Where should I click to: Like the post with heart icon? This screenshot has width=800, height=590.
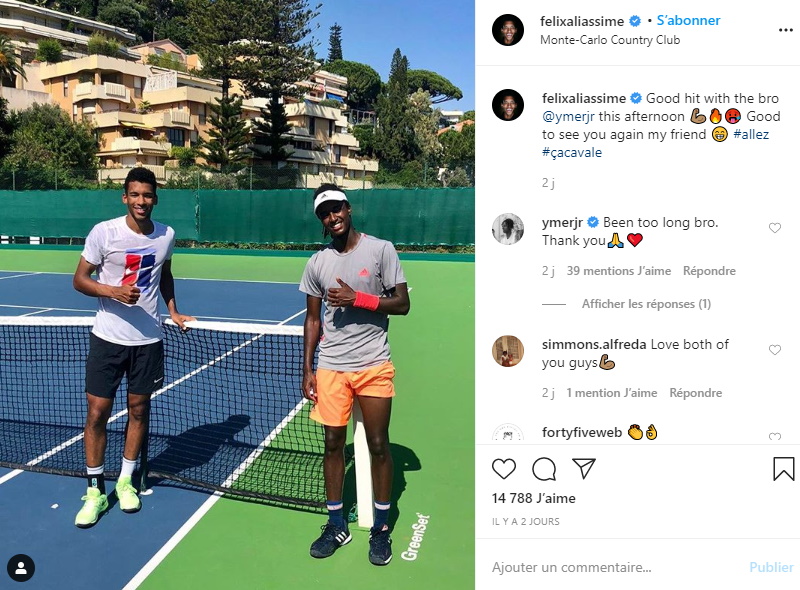point(504,469)
